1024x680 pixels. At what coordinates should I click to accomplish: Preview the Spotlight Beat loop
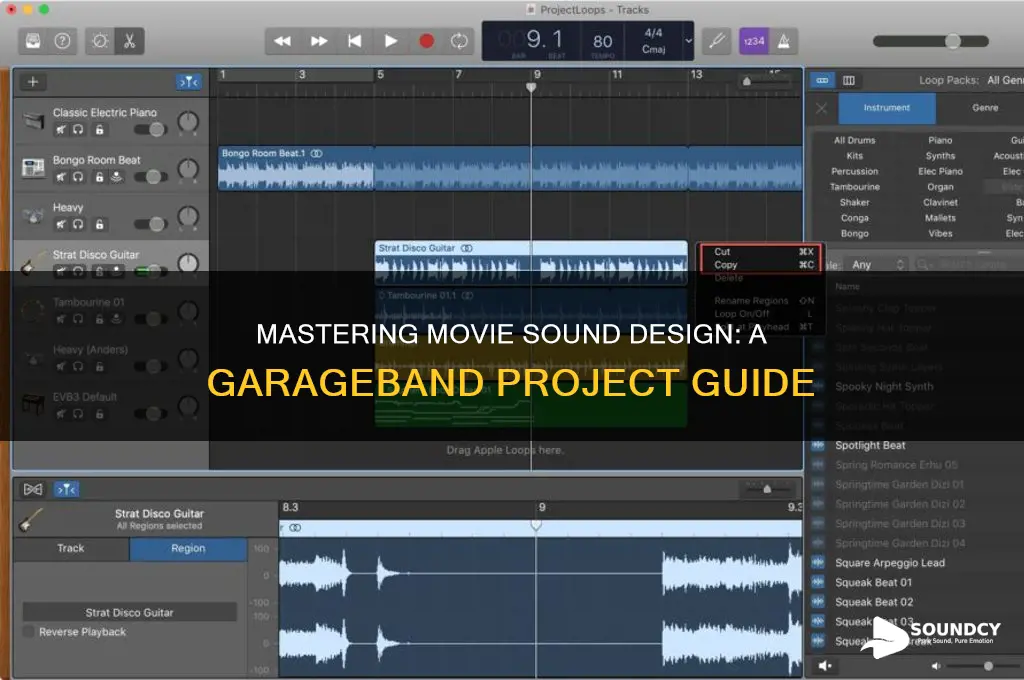pos(871,445)
